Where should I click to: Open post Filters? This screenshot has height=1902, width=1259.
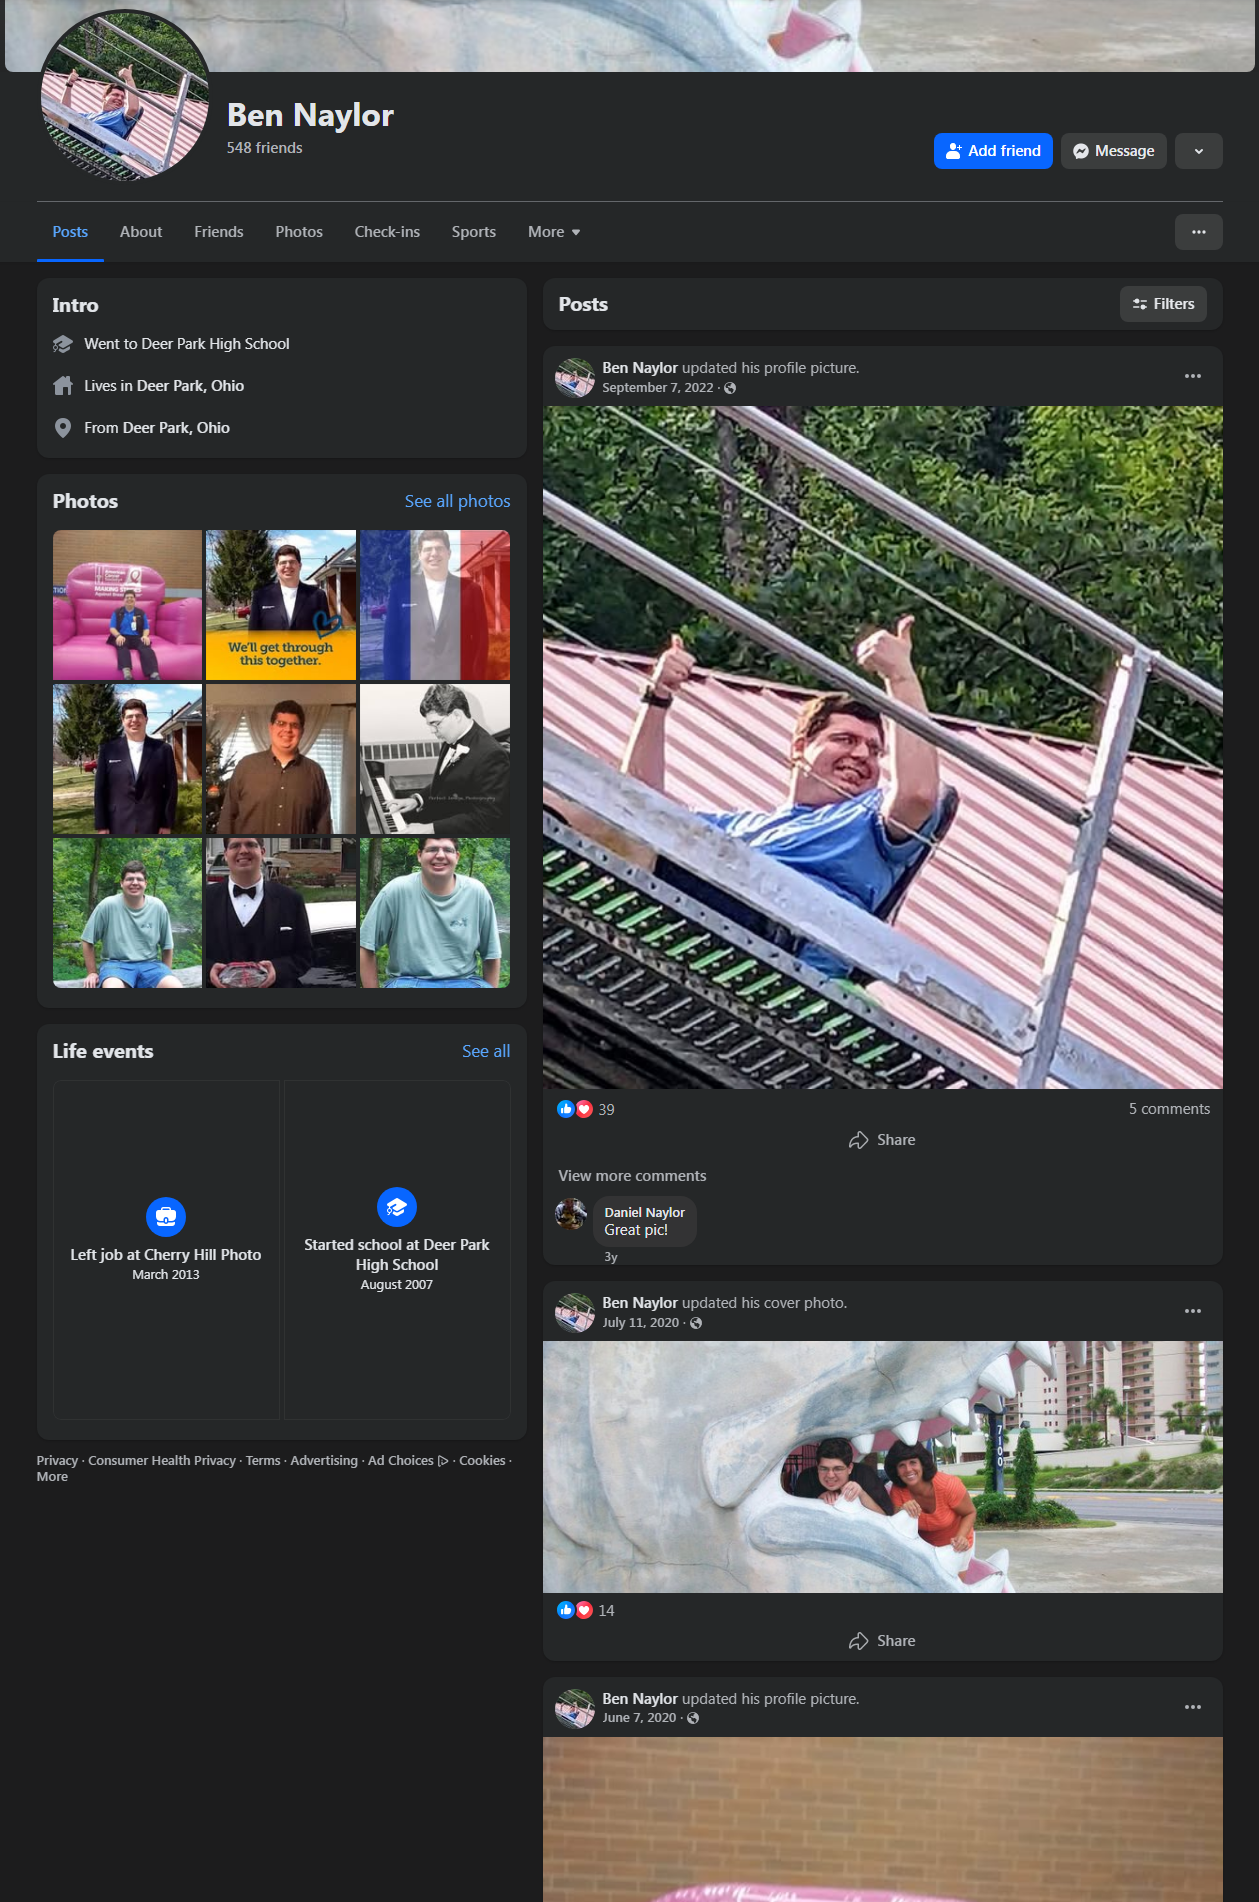coord(1163,304)
